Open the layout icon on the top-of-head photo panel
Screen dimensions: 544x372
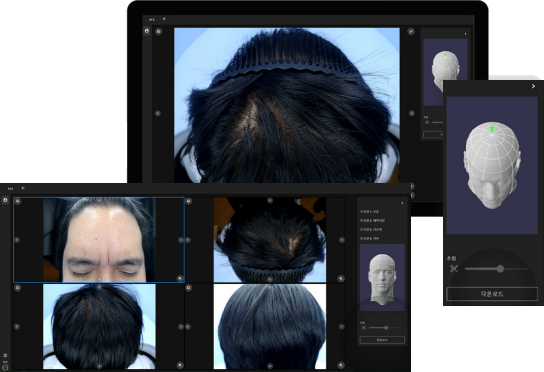point(18,288)
